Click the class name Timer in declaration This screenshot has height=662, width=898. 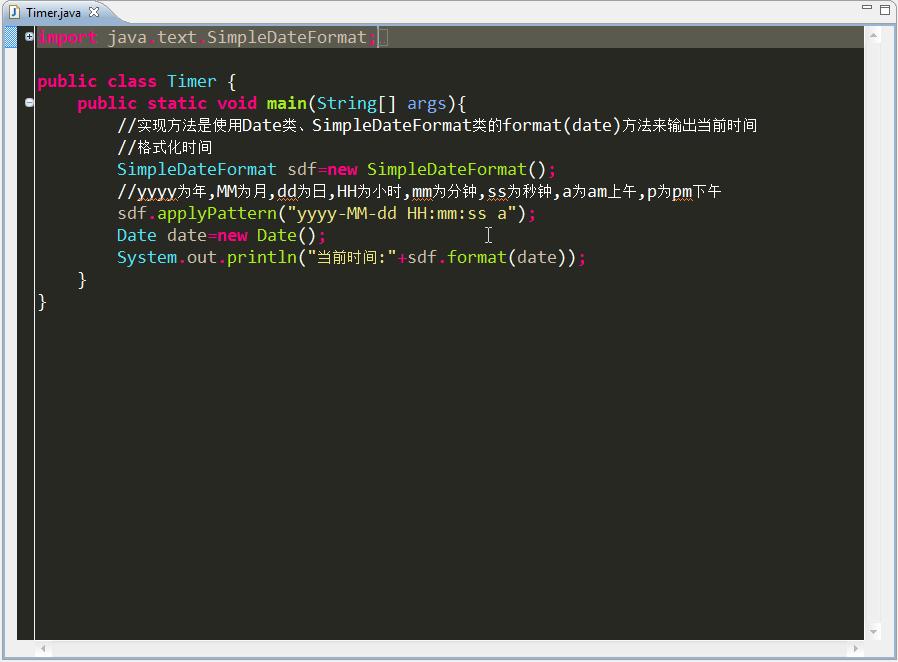coord(191,81)
